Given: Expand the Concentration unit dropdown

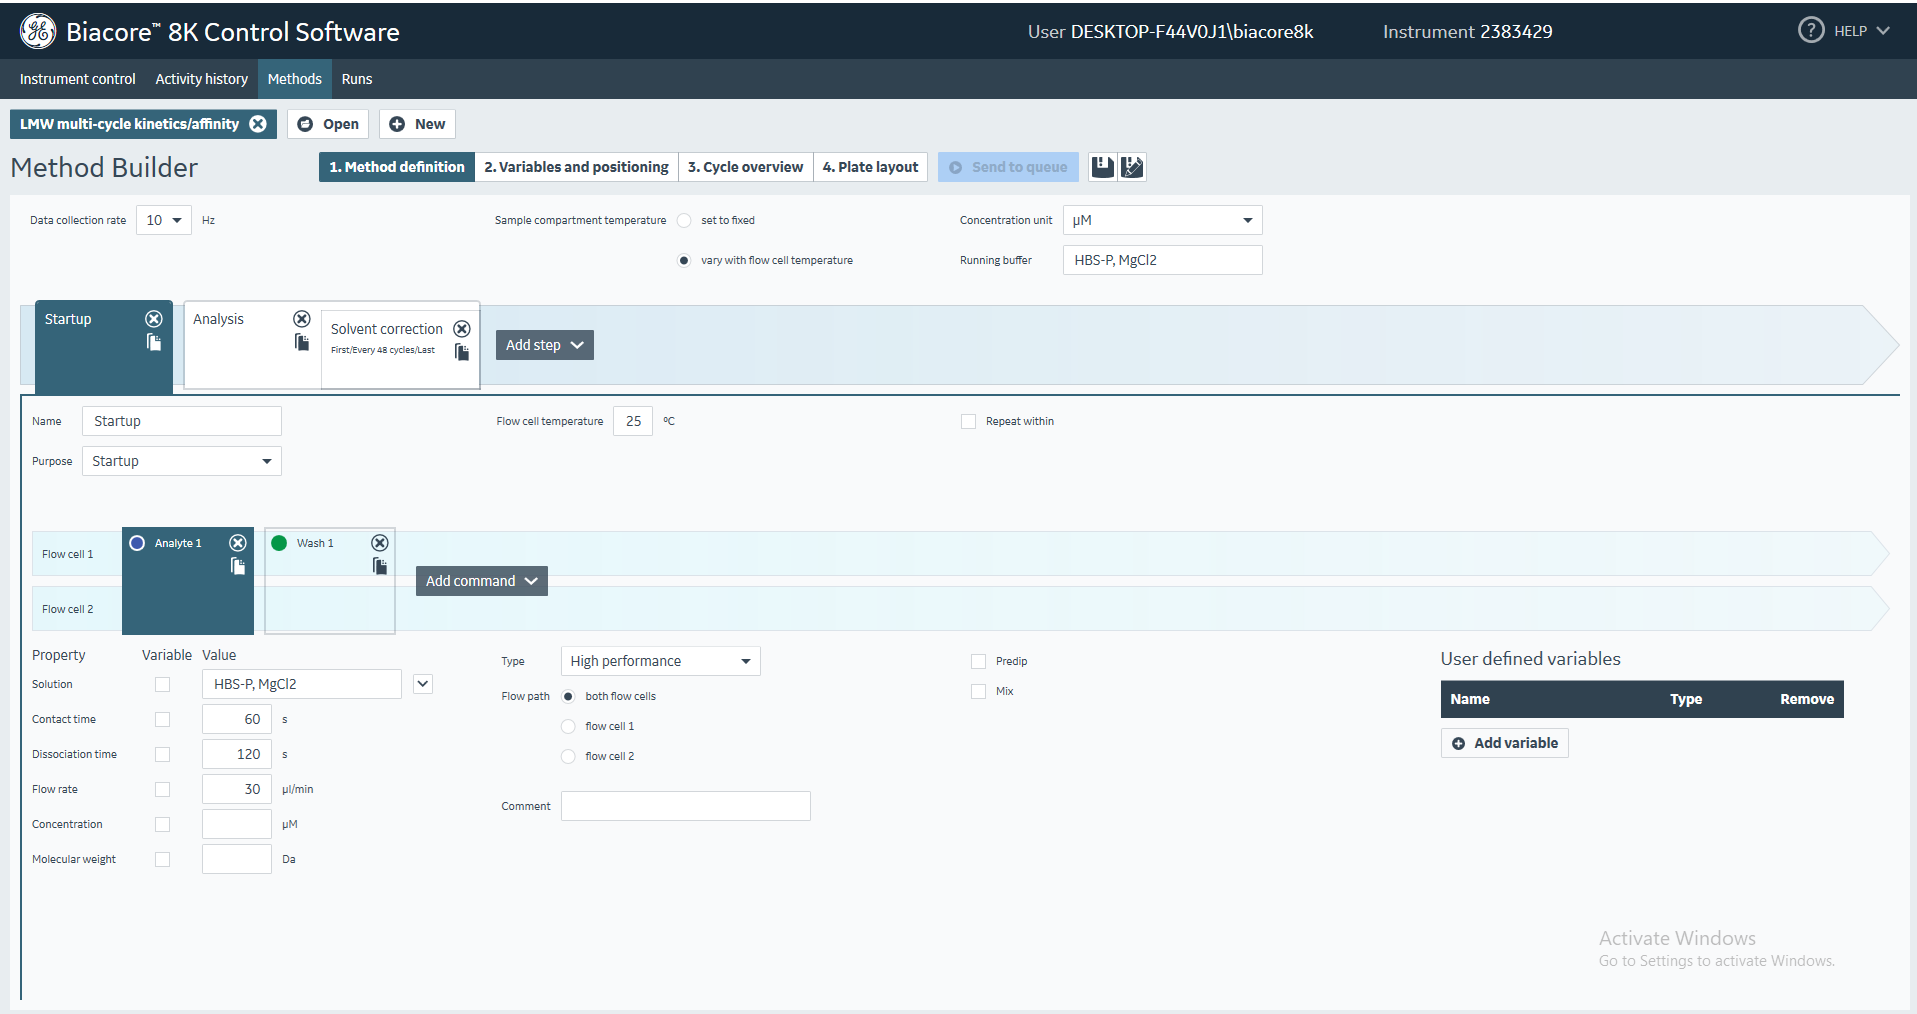Looking at the screenshot, I should [1247, 220].
